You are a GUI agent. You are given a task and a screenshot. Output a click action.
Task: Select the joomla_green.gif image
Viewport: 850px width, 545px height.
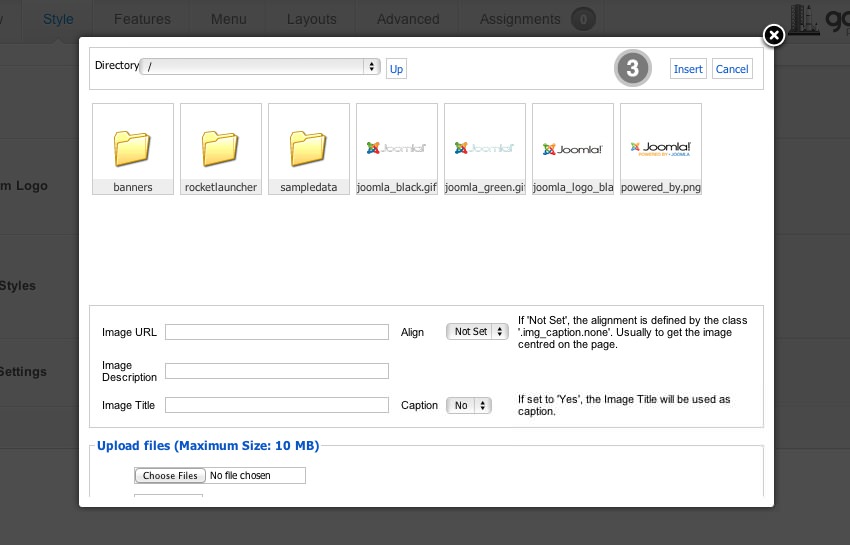[485, 148]
